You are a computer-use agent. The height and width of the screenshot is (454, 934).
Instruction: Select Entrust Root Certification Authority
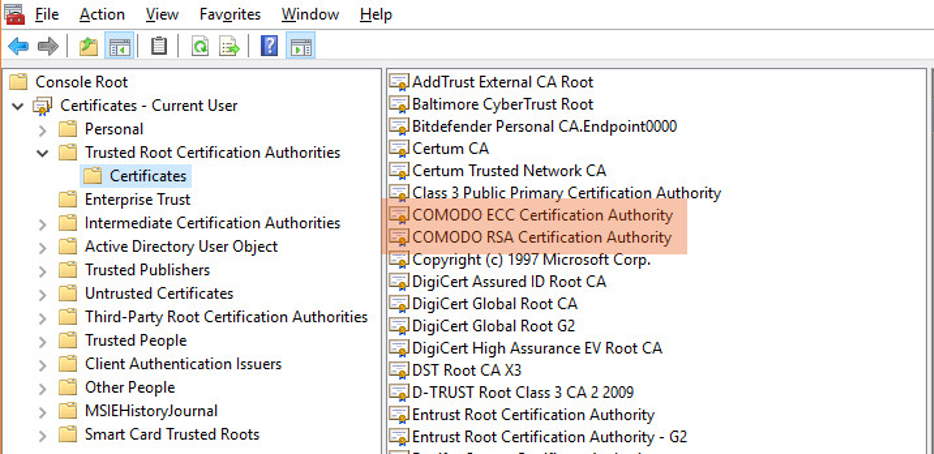click(533, 415)
